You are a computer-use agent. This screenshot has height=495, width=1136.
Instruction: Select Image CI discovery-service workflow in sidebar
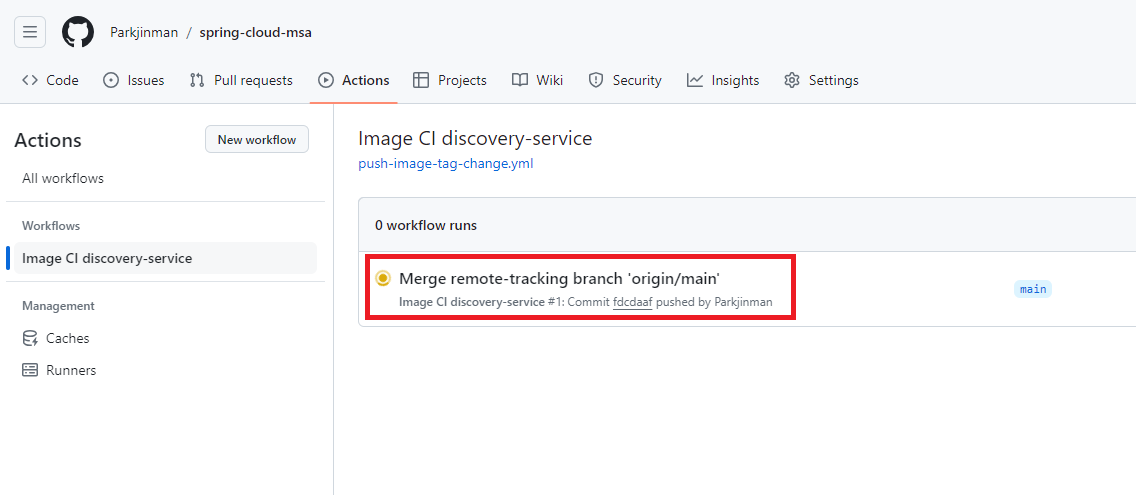pos(165,258)
